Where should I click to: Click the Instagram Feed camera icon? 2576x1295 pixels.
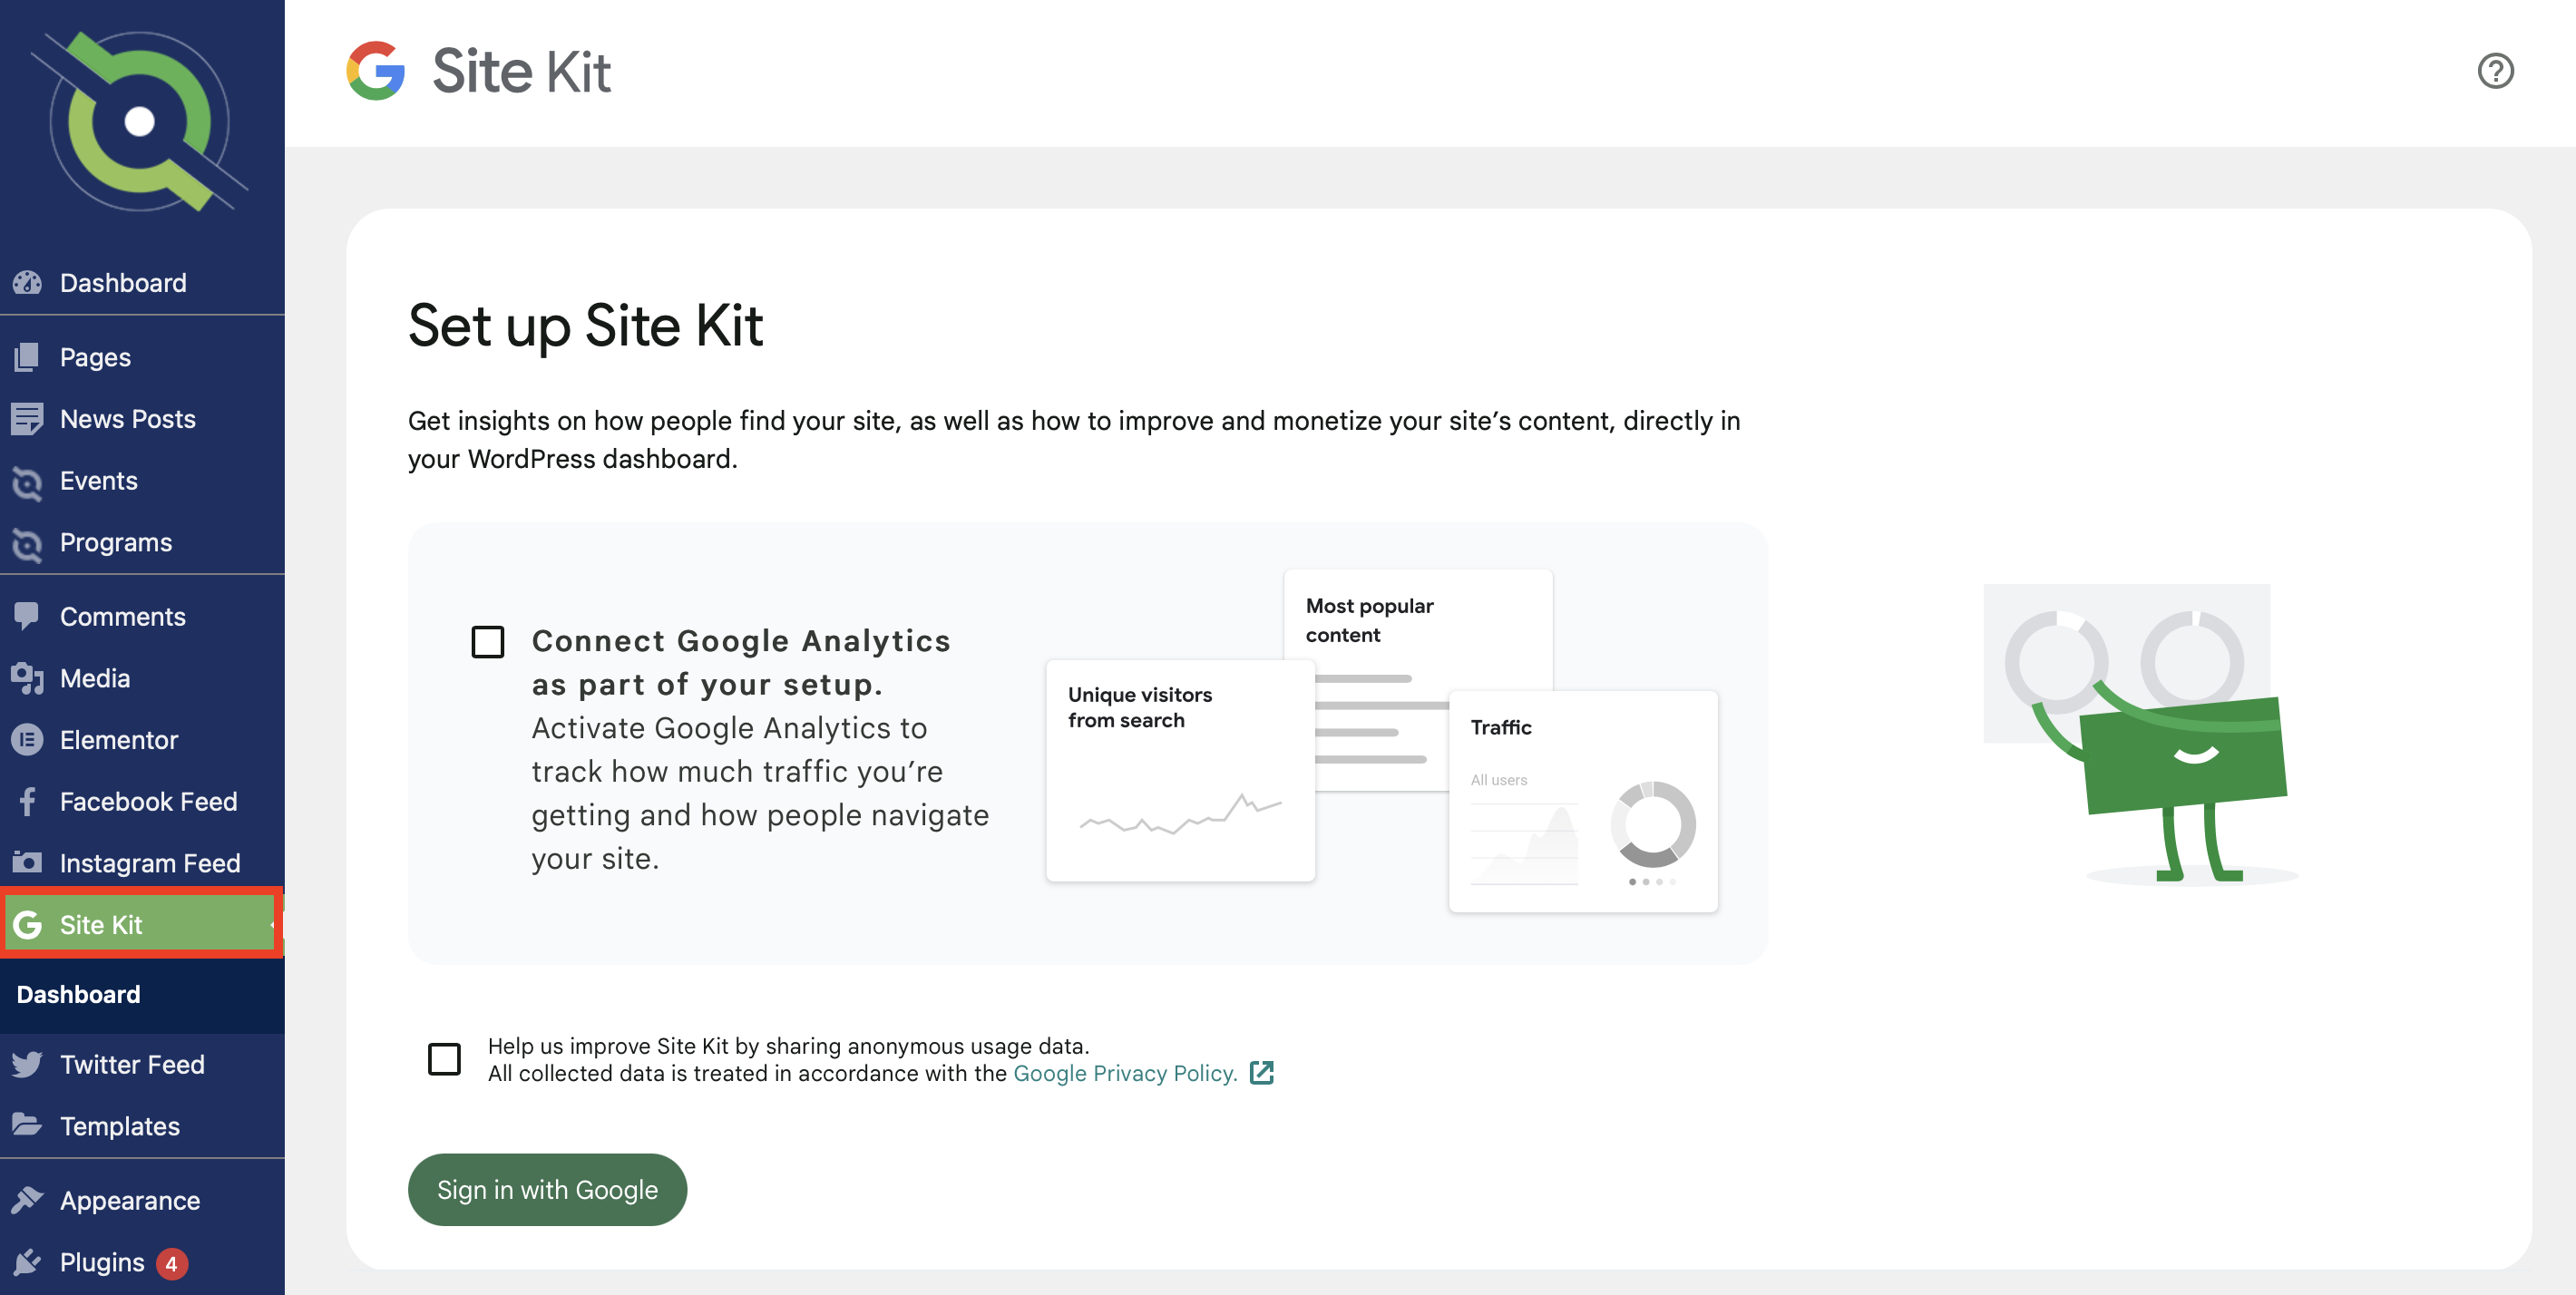click(x=27, y=862)
